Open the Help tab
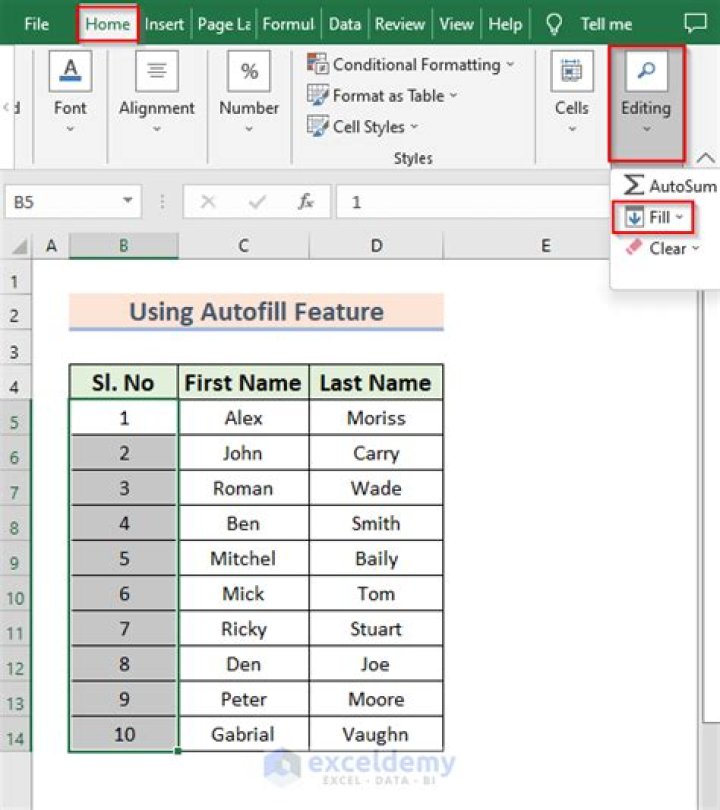This screenshot has width=720, height=810. tap(505, 24)
